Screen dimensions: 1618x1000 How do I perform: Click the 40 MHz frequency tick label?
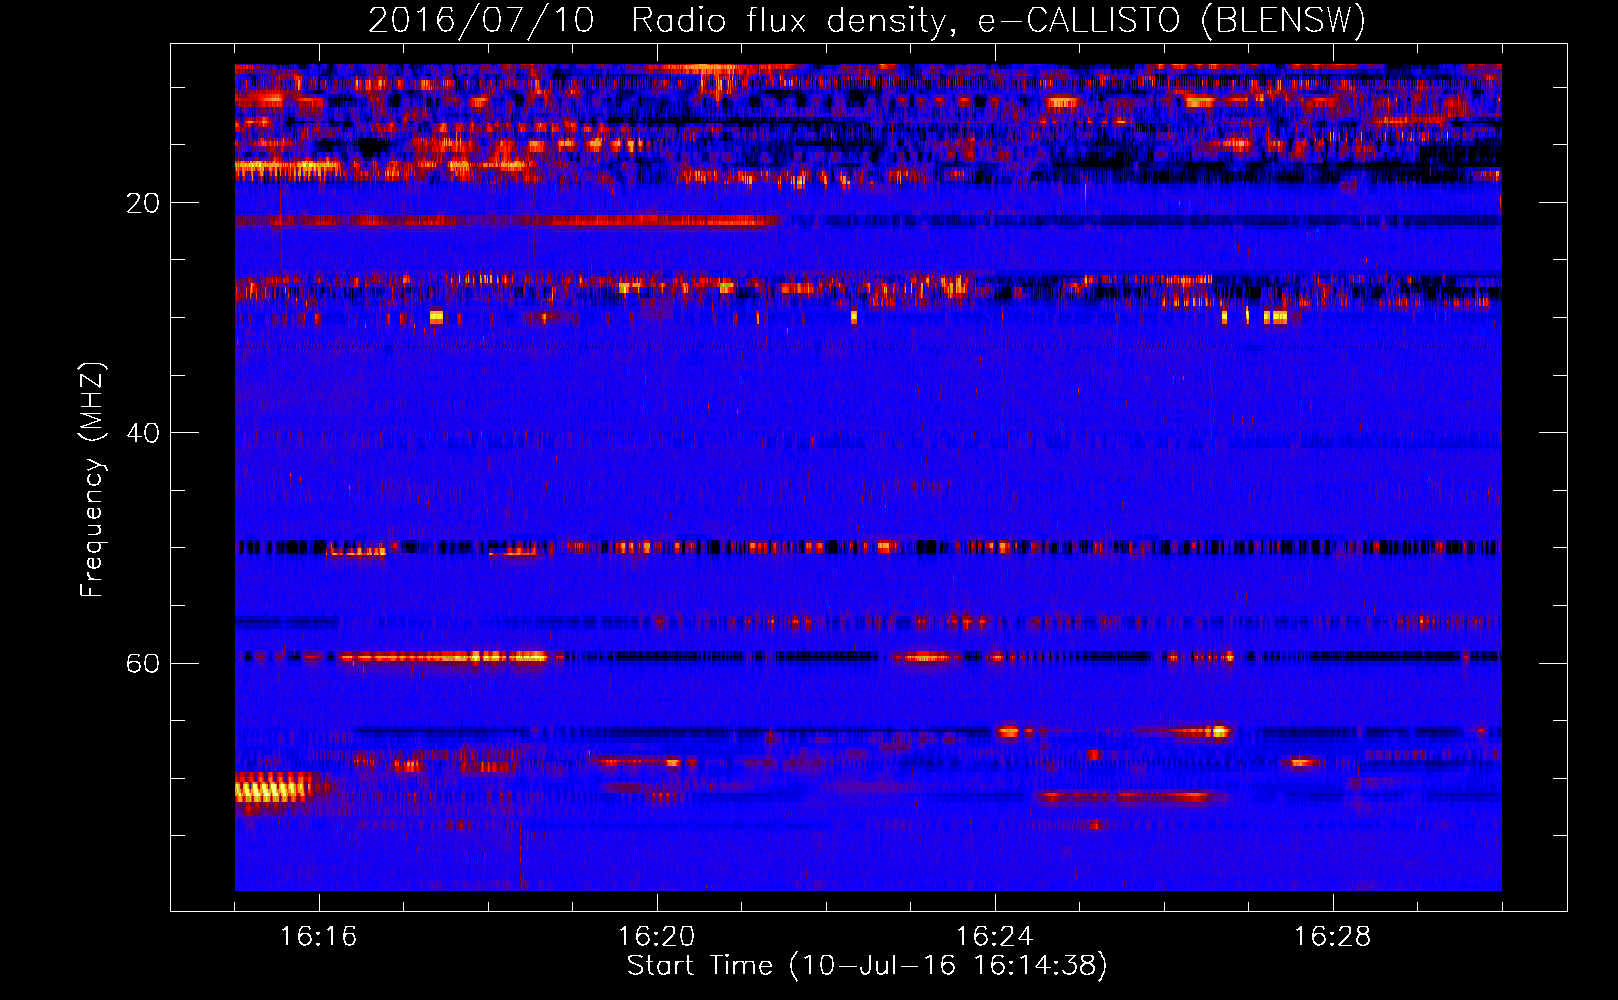[142, 433]
